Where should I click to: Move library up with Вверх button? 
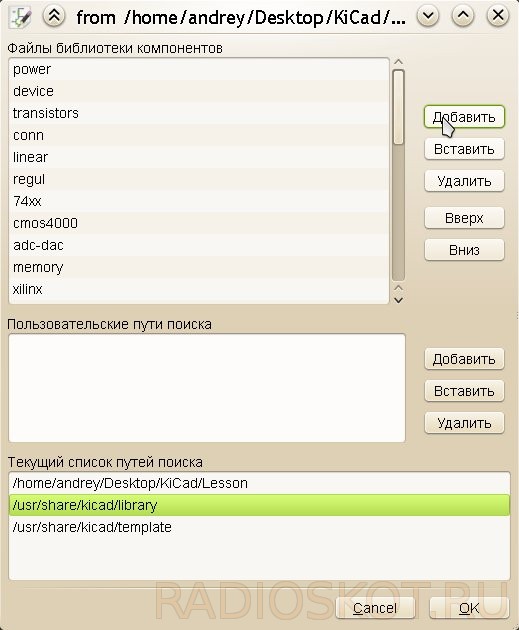464,218
